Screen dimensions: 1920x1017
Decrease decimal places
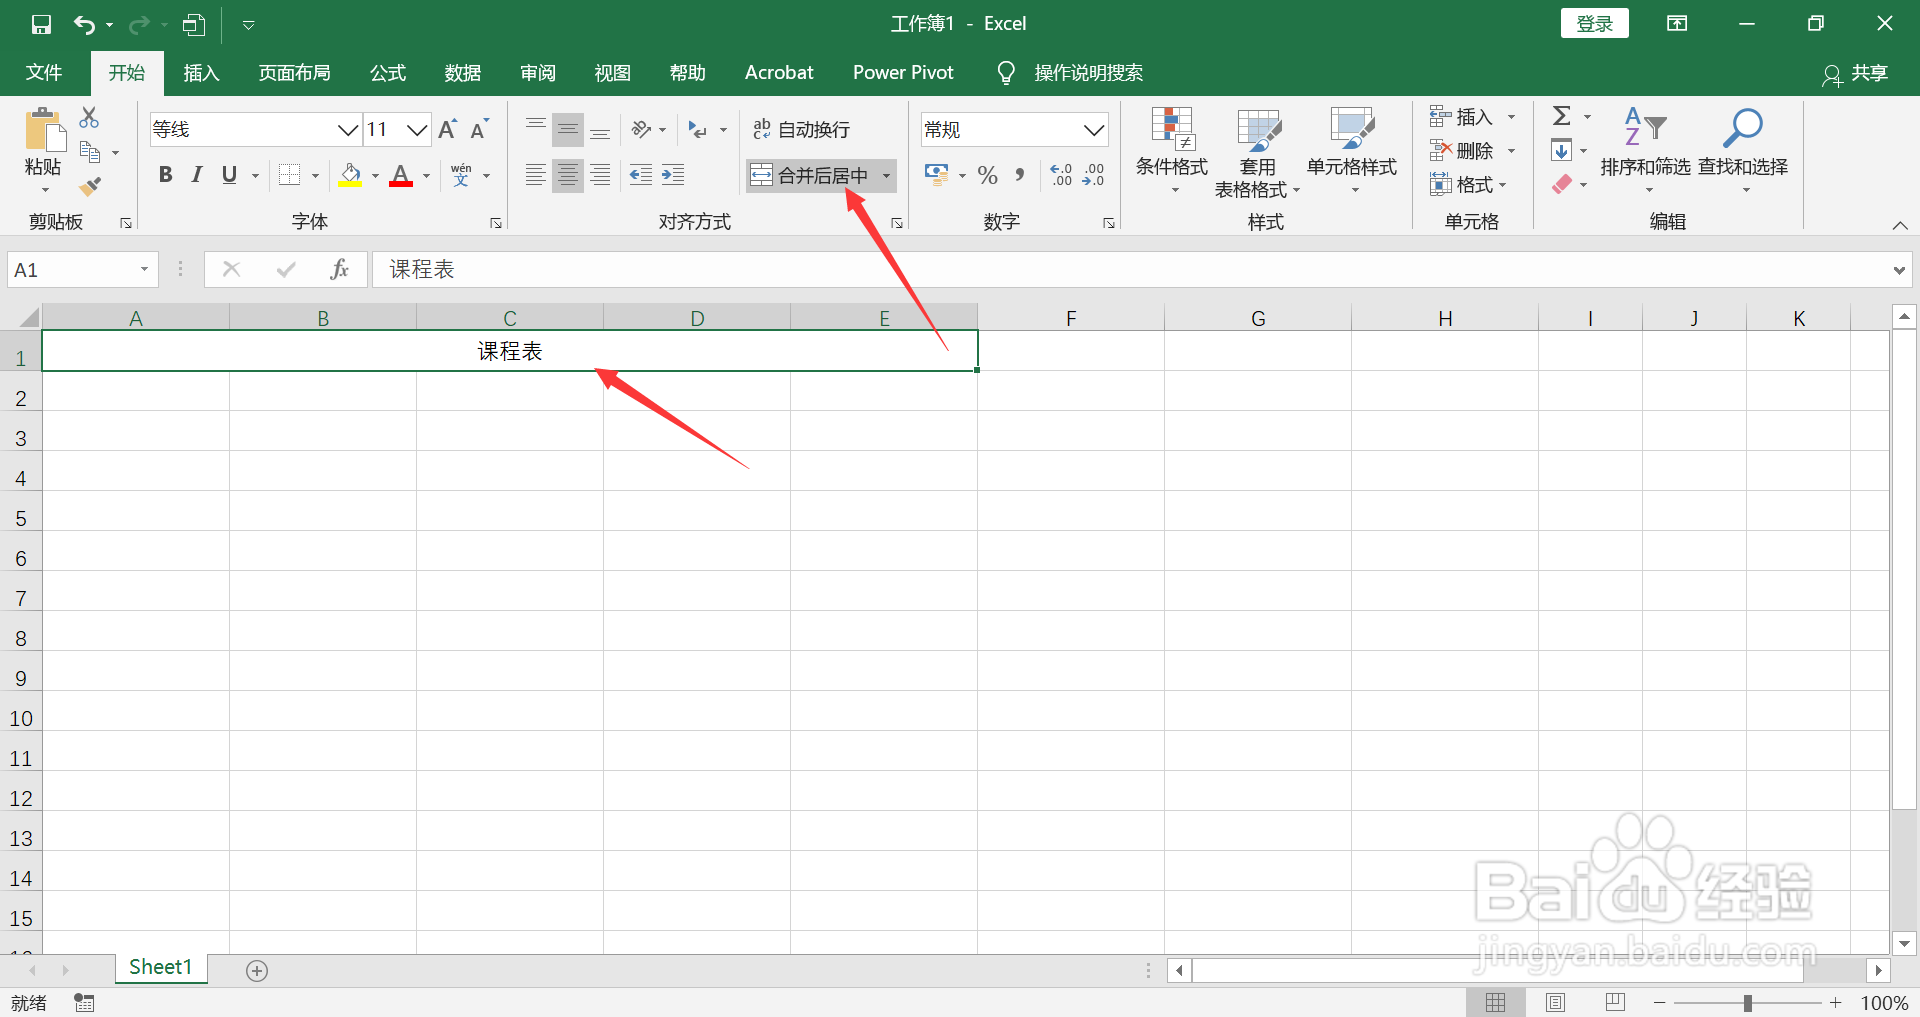point(1093,175)
